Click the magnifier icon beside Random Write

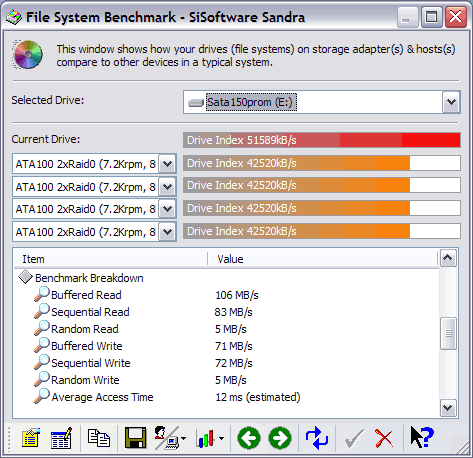(42, 379)
